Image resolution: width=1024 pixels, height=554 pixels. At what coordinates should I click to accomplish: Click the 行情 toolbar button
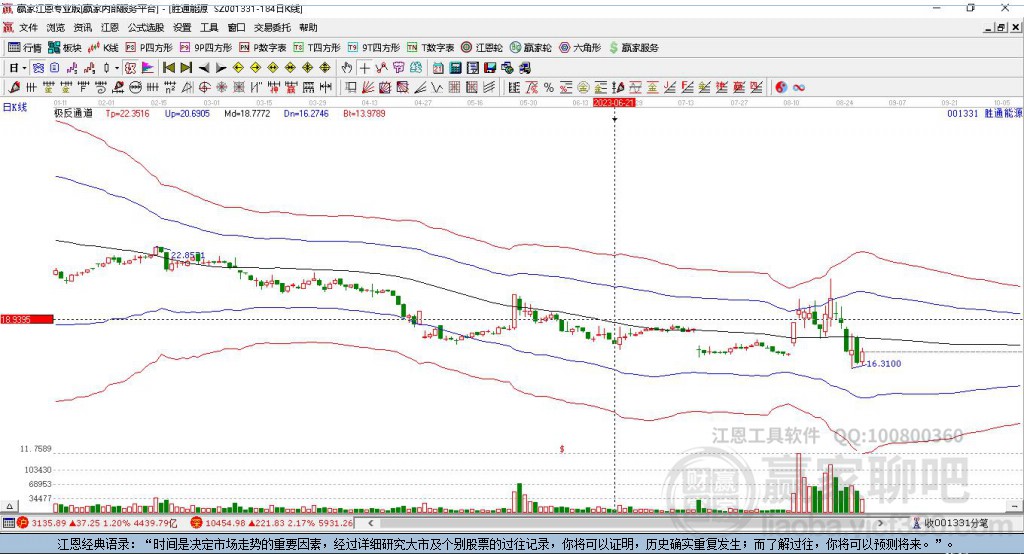(25, 48)
